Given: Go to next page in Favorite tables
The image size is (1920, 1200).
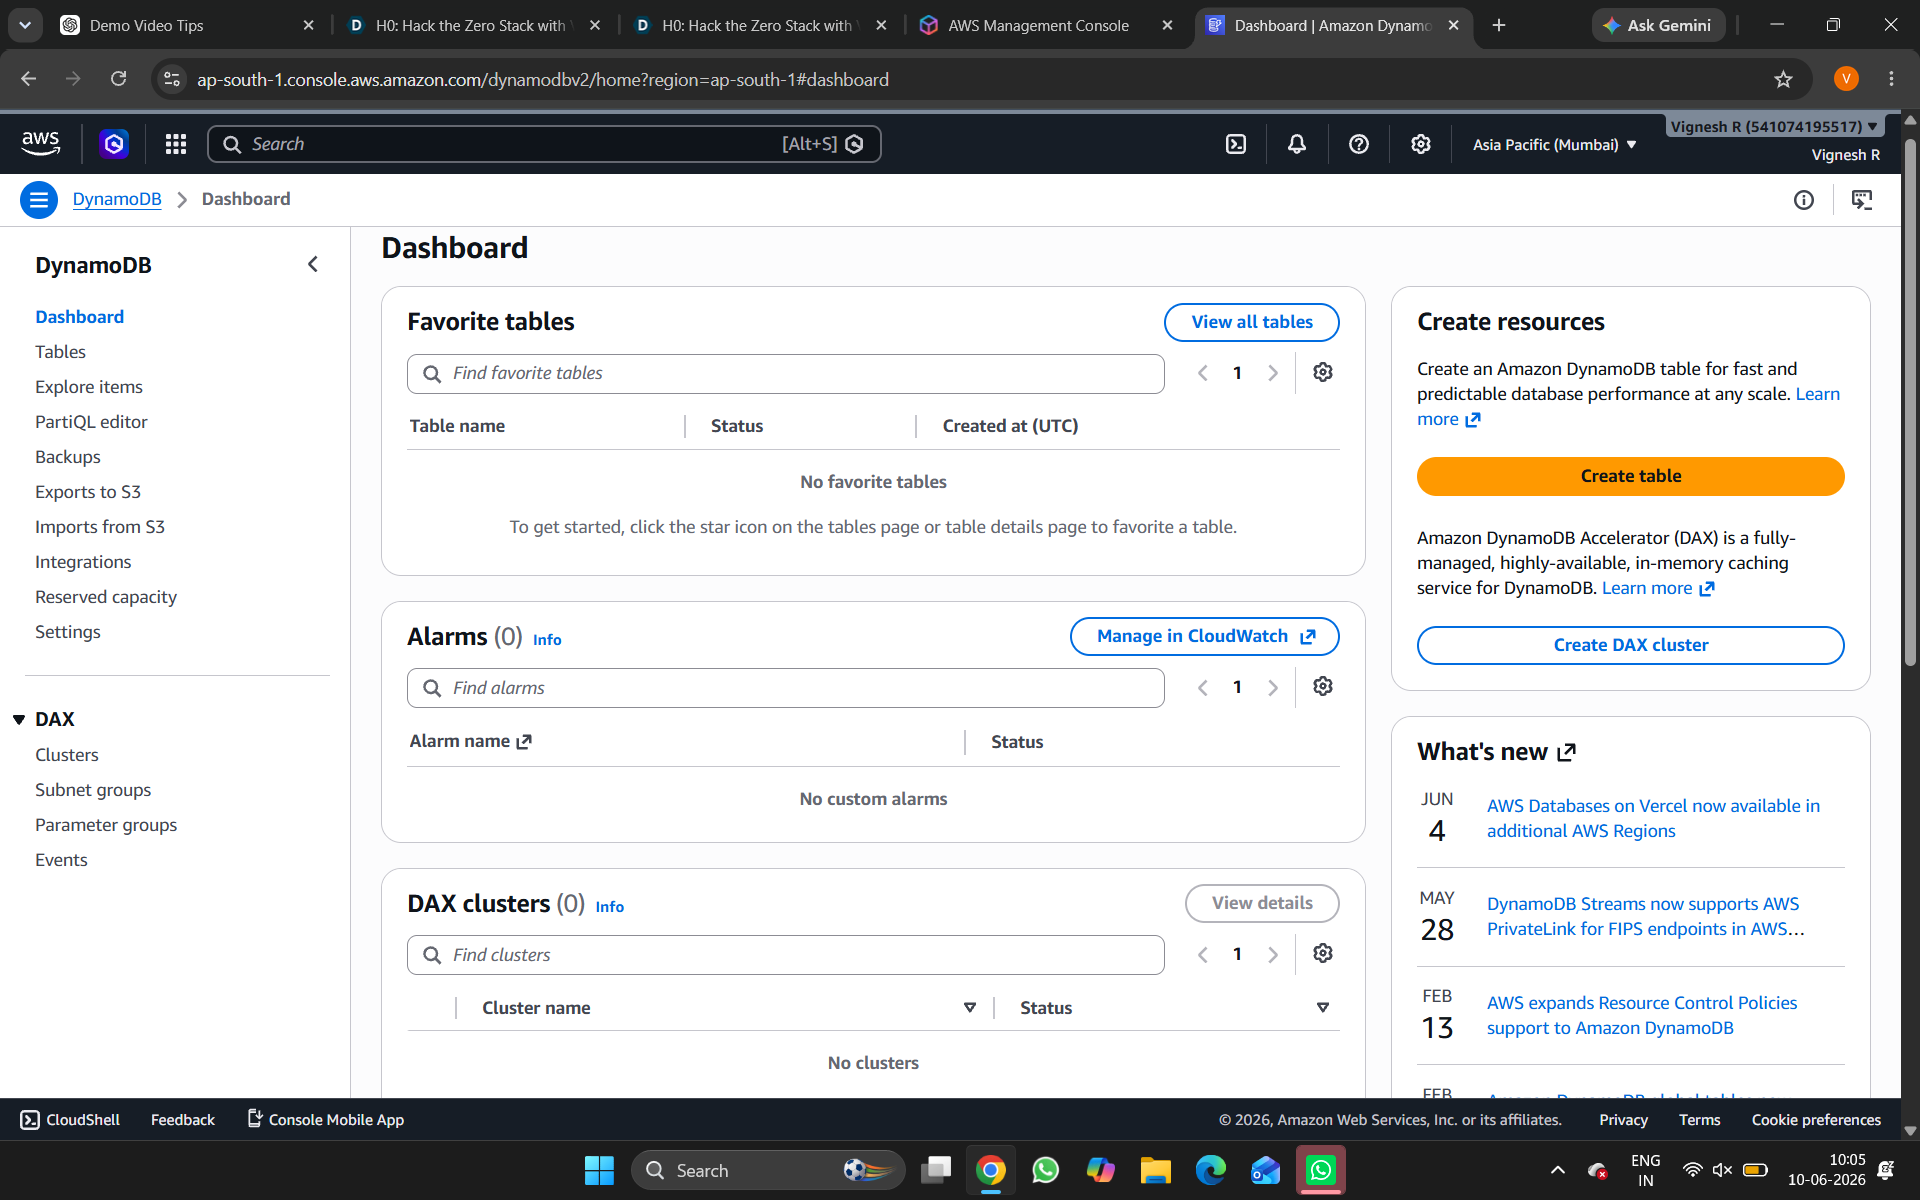Looking at the screenshot, I should point(1272,373).
